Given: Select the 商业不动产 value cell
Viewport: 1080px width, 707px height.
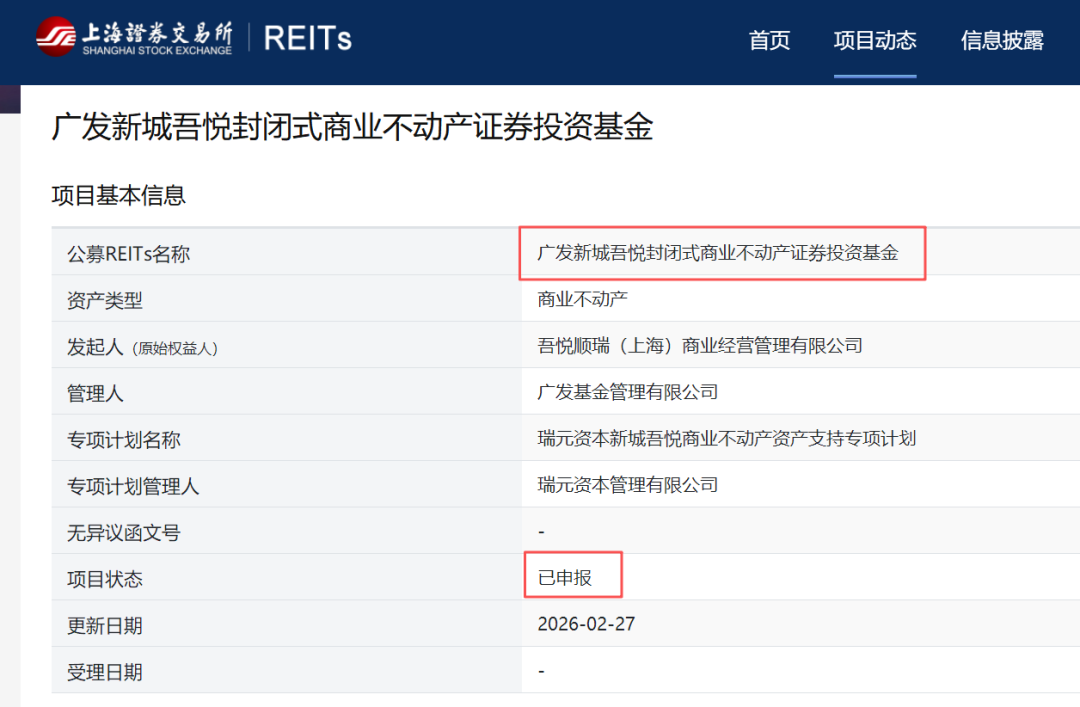Looking at the screenshot, I should pos(582,299).
